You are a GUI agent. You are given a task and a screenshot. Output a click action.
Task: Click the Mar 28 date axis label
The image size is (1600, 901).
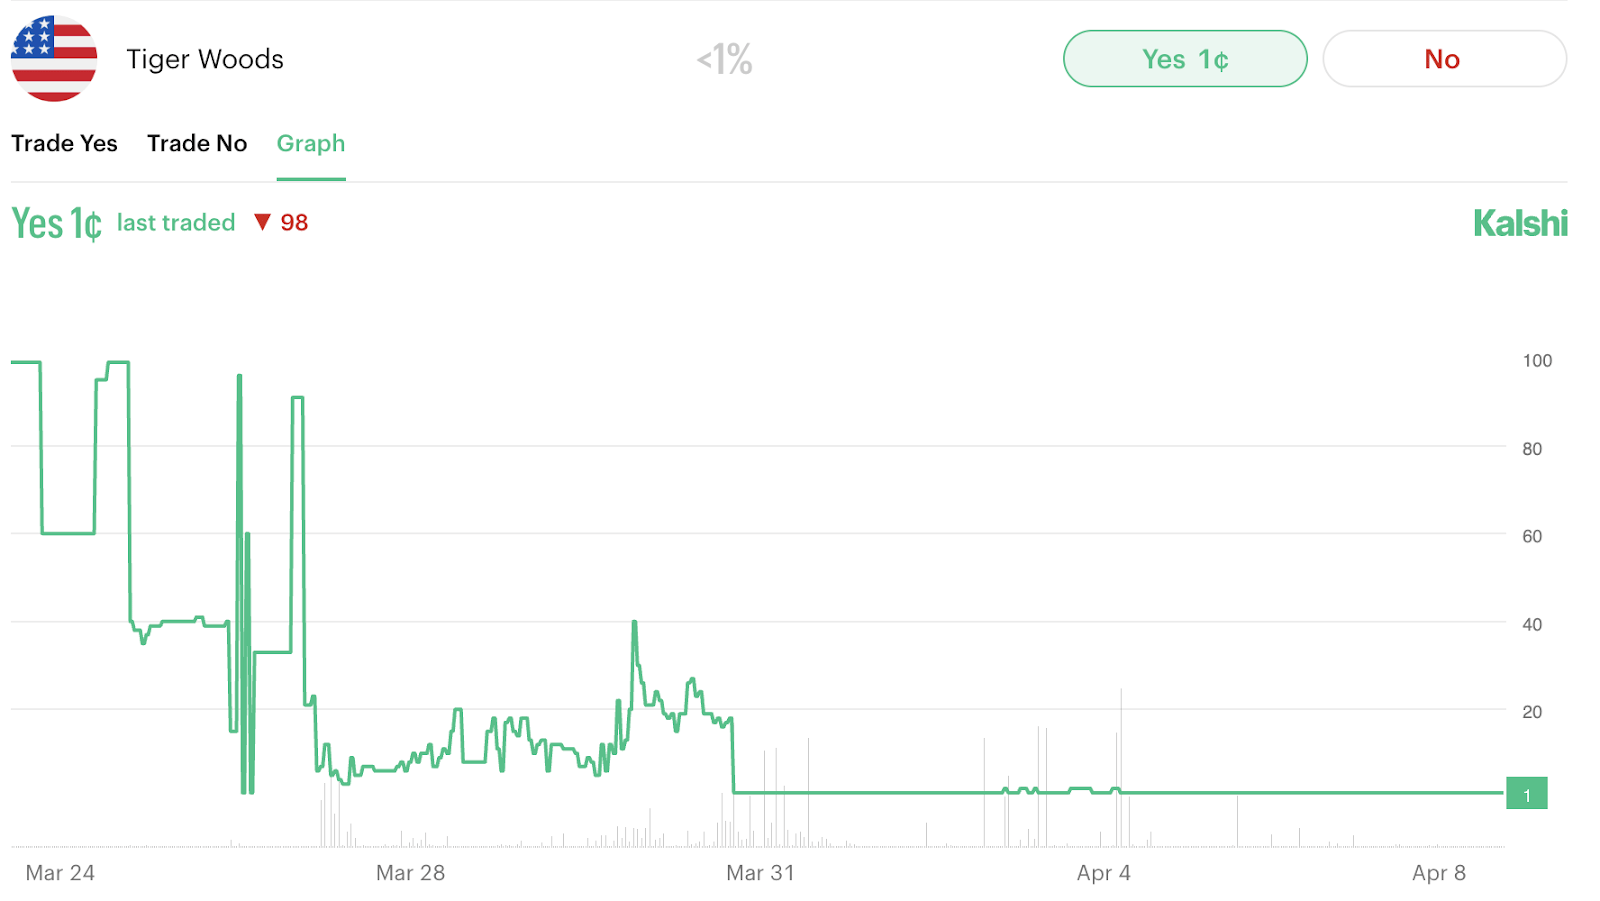click(x=410, y=873)
